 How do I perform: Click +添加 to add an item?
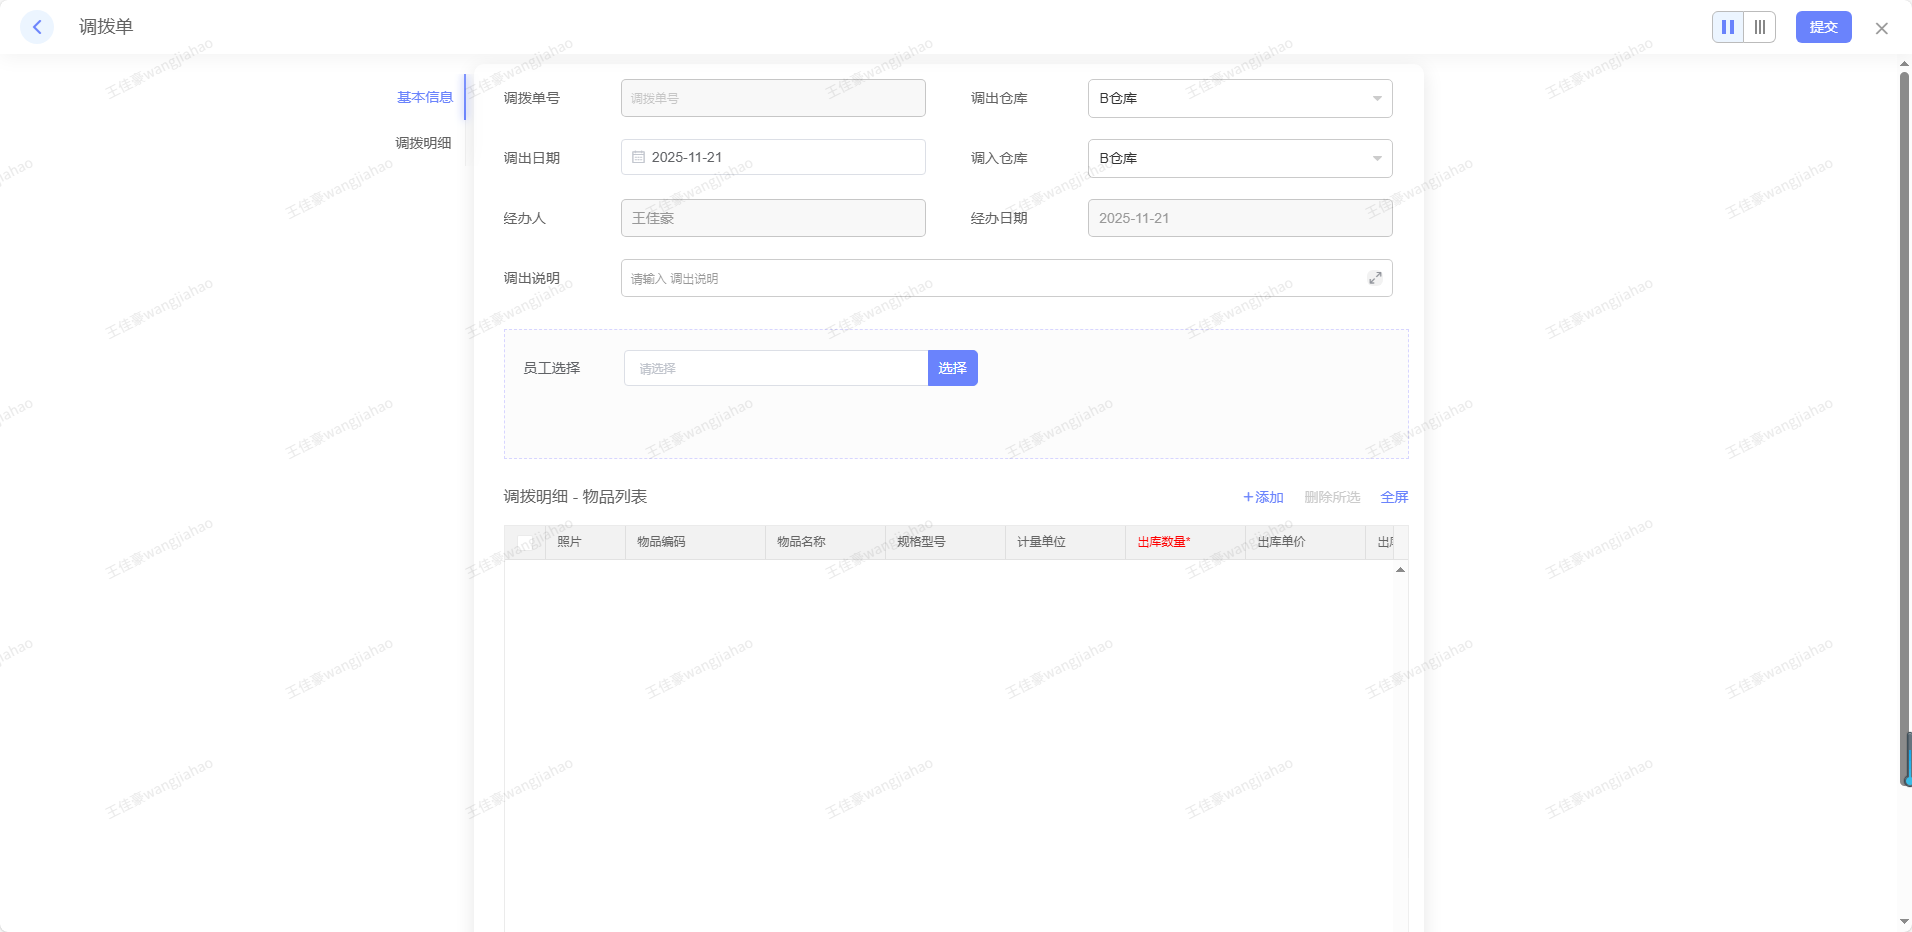click(1263, 497)
